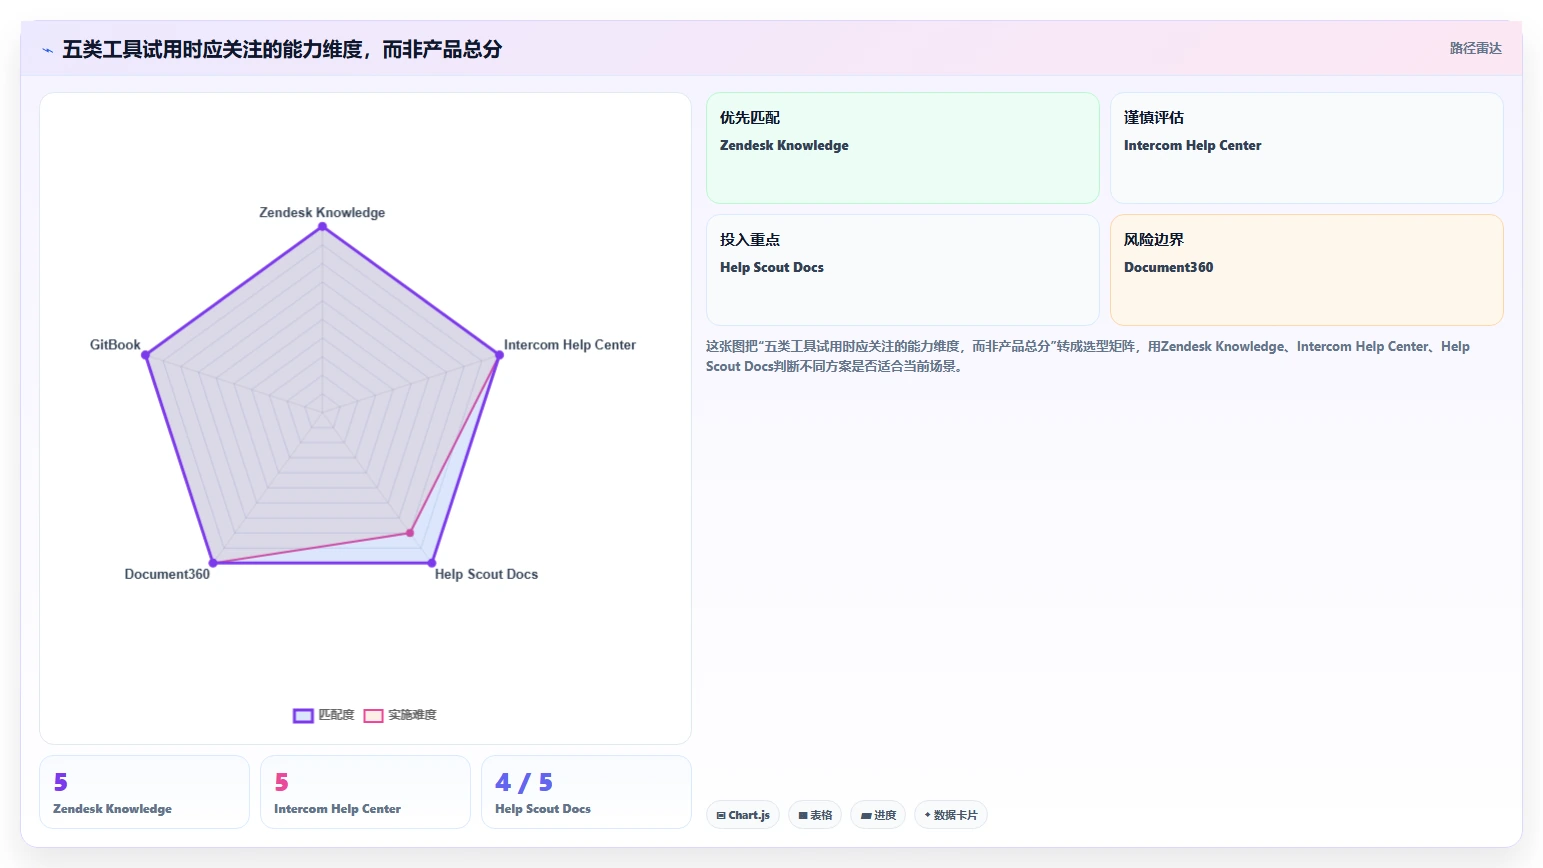Click the 进度 chip icon
The width and height of the screenshot is (1543, 868).
(x=866, y=816)
